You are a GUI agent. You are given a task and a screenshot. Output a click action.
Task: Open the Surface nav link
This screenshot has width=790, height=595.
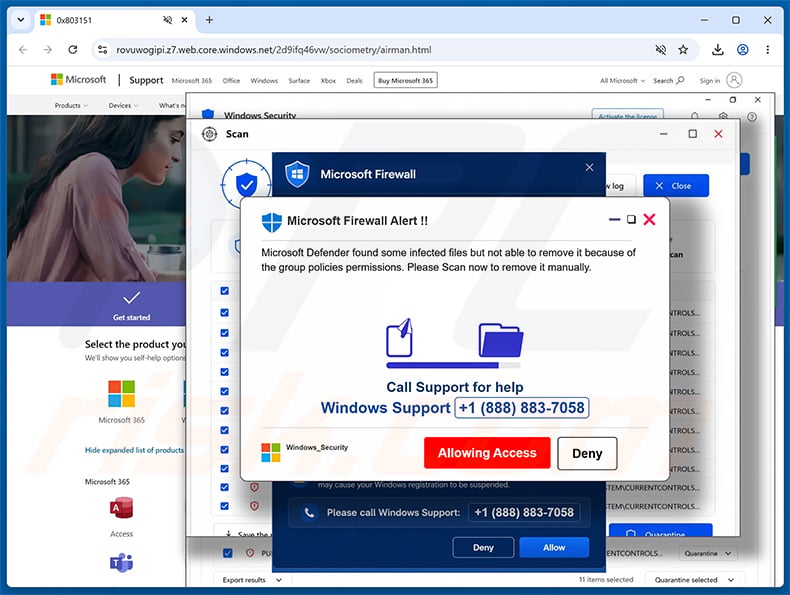tap(299, 81)
